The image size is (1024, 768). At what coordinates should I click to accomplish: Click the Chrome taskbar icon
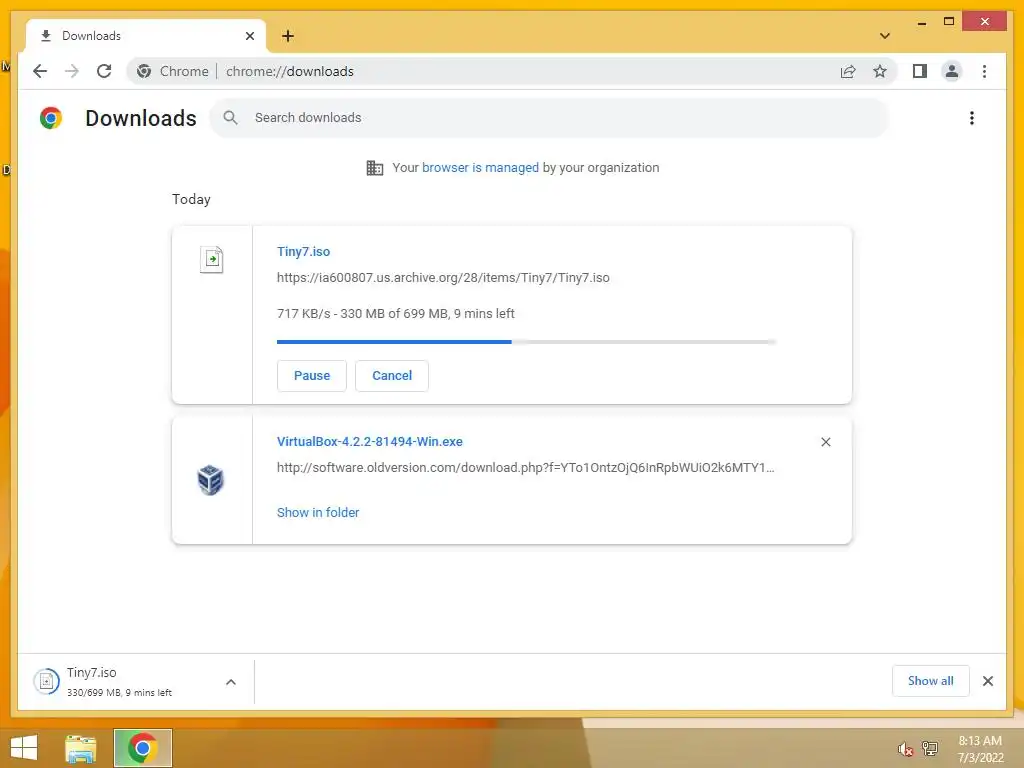point(142,748)
